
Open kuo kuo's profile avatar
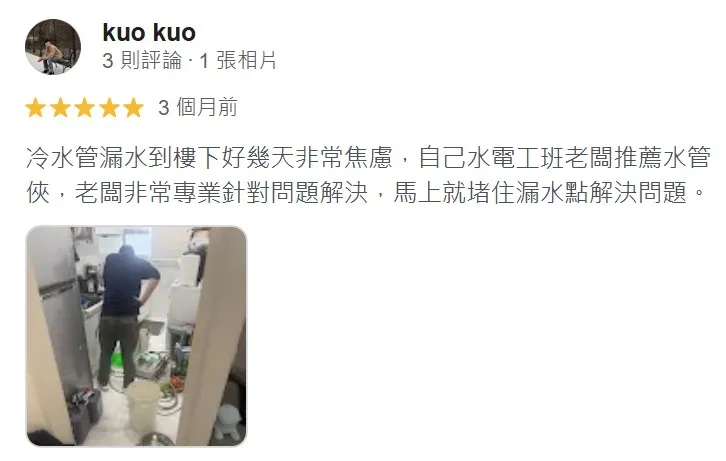53,47
